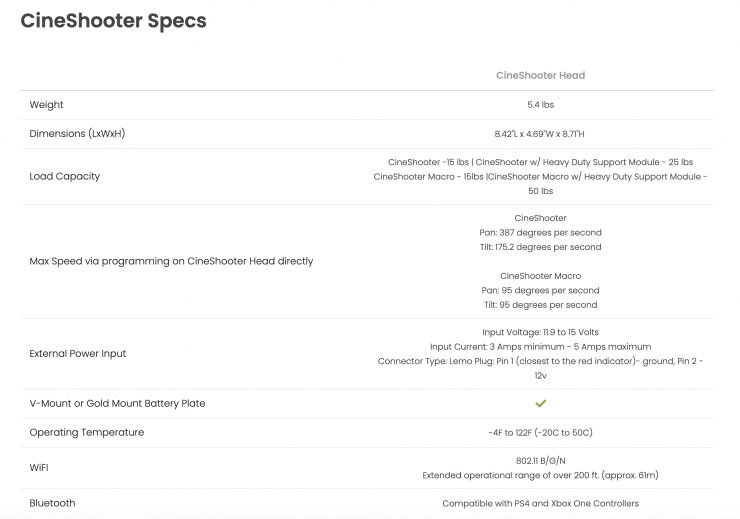This screenshot has width=740, height=519.
Task: Click the Max Speed via programming label
Action: 171,261
